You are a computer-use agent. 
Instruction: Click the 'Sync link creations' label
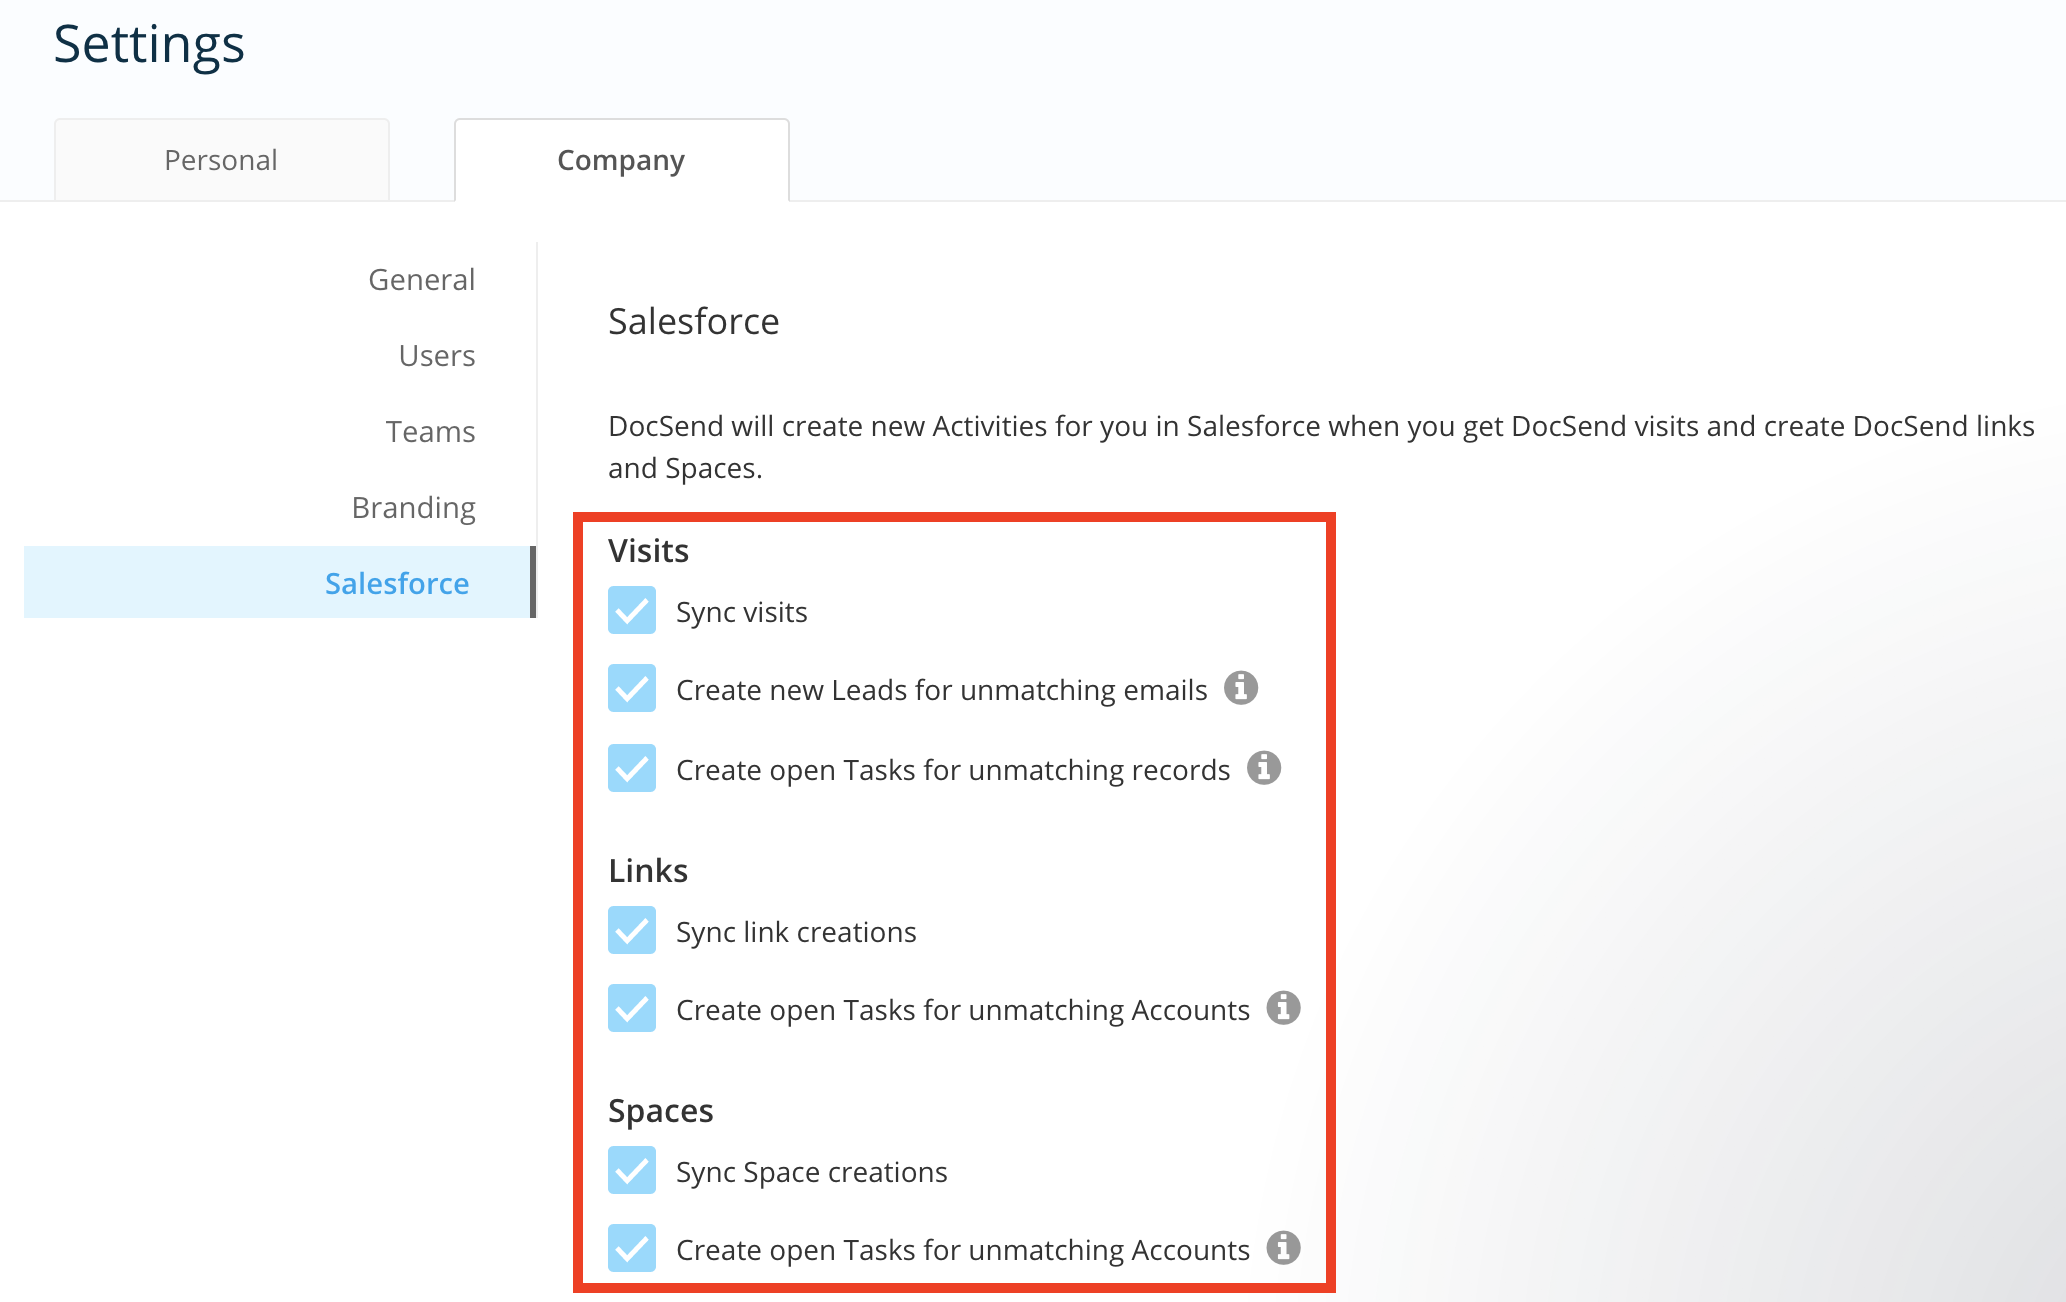(x=796, y=932)
